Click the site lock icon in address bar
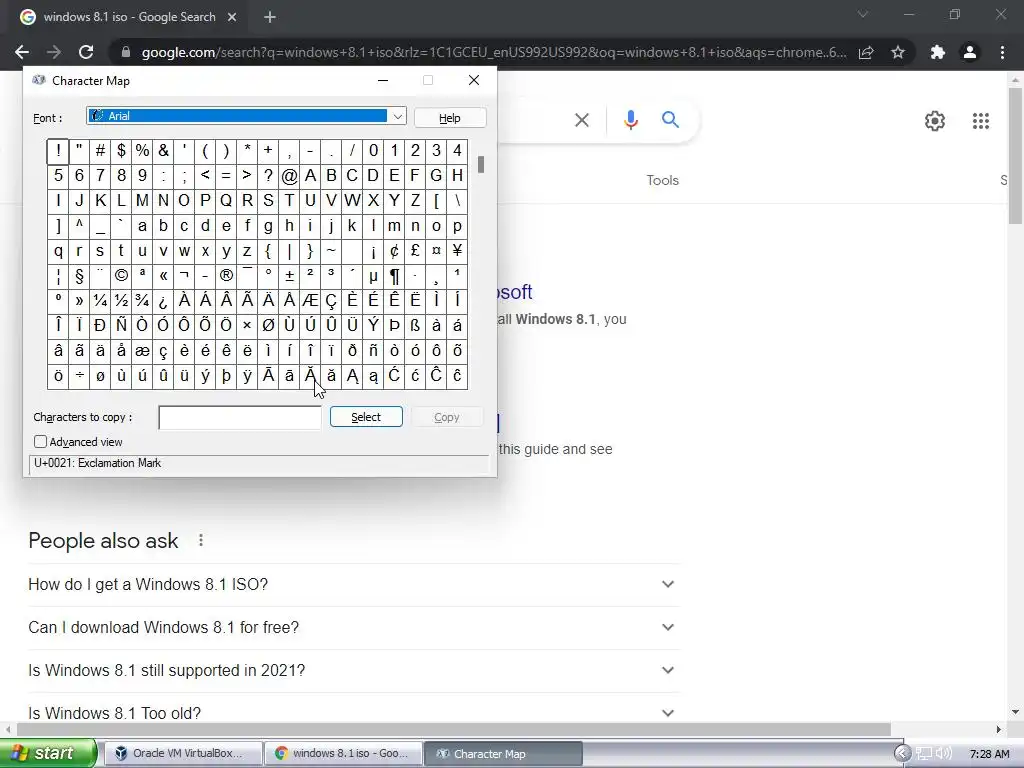 tap(125, 52)
